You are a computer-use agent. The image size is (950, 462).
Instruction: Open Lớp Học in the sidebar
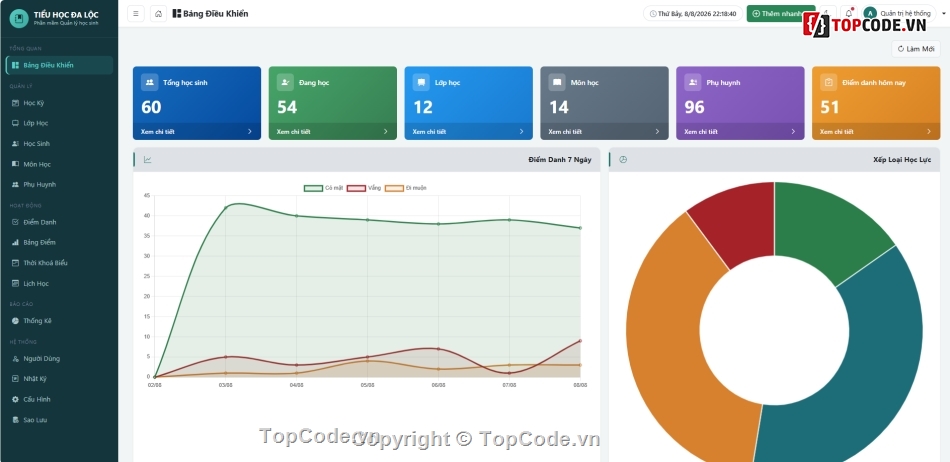click(59, 123)
